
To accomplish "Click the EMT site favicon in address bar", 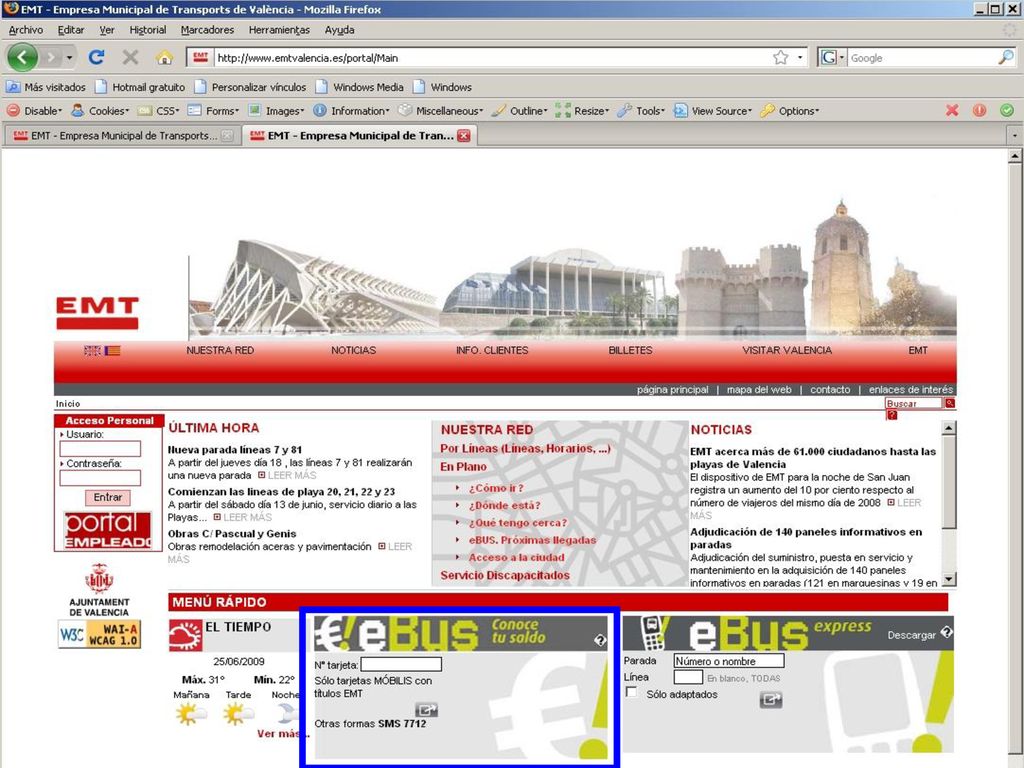I will tap(200, 57).
